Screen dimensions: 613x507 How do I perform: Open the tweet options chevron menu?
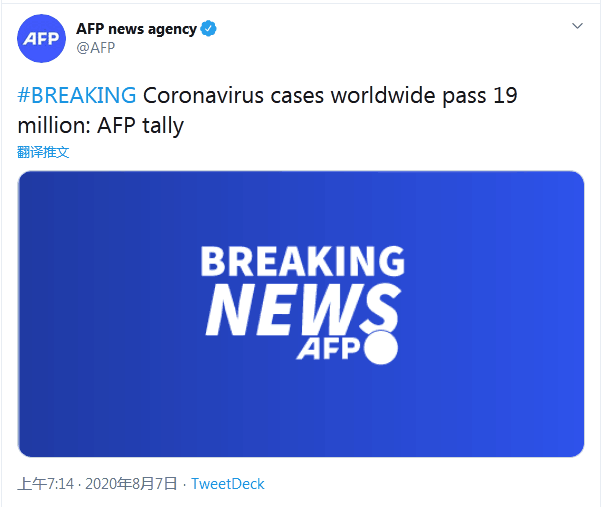(577, 25)
